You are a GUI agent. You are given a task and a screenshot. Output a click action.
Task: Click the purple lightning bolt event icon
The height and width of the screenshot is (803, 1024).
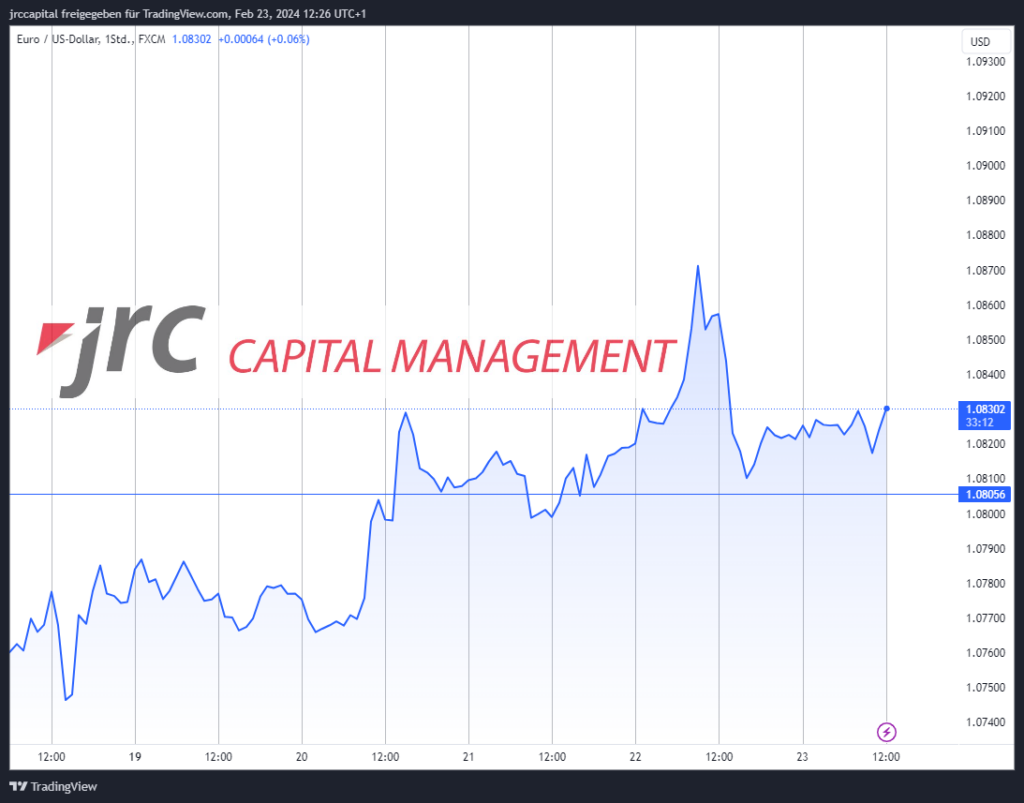886,732
